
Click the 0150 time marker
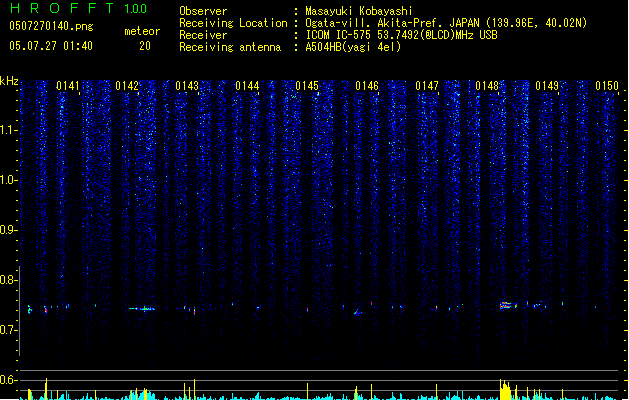pos(607,86)
